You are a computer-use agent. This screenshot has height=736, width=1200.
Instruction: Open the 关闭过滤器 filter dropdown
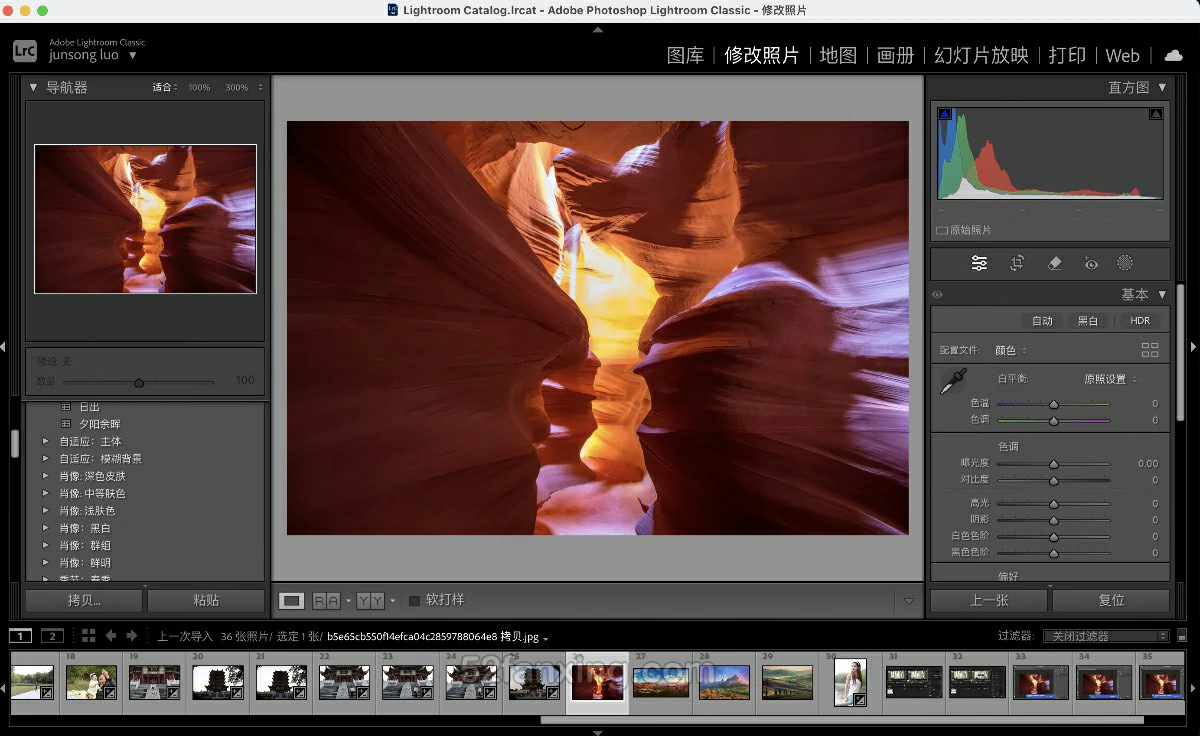(1106, 636)
